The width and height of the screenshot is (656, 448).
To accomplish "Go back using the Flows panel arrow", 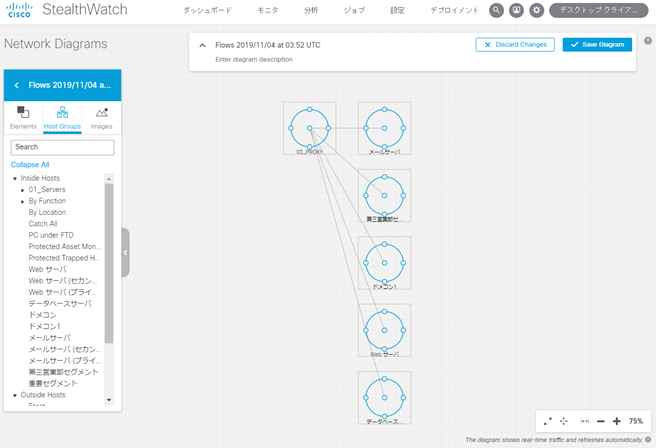I will (x=16, y=85).
